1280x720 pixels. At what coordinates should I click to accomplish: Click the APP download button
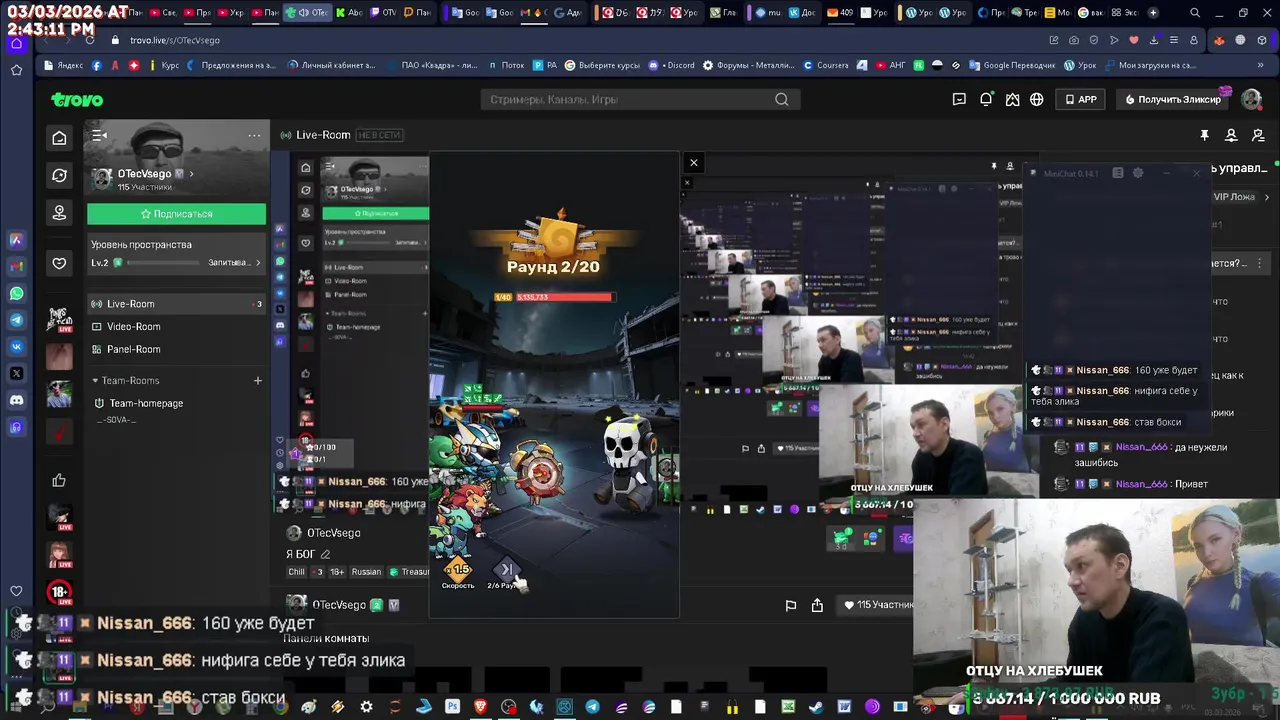click(1081, 100)
